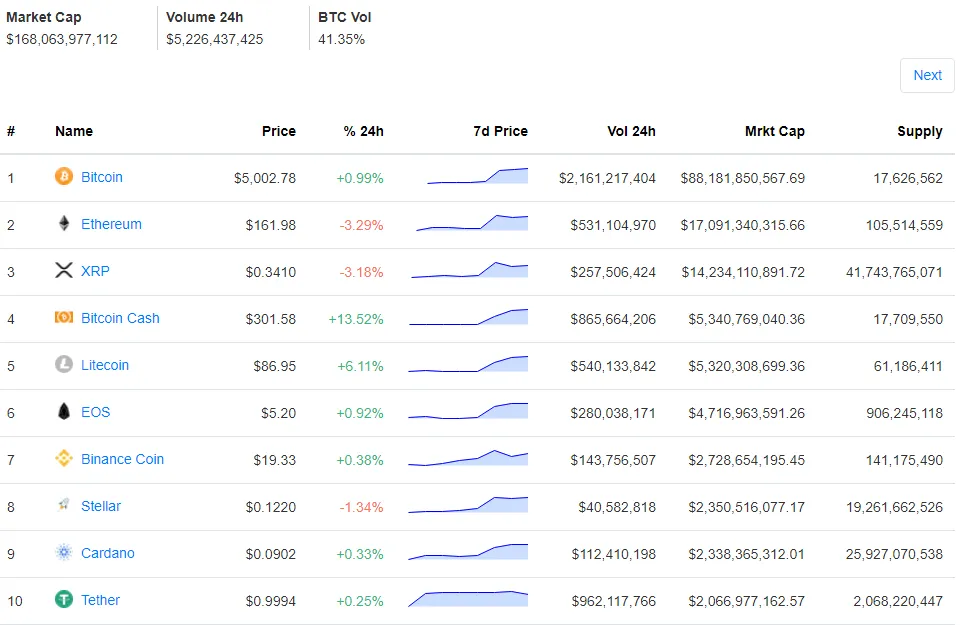The height and width of the screenshot is (625, 961).
Task: Open EOS's 7d price sparkline
Action: point(468,411)
